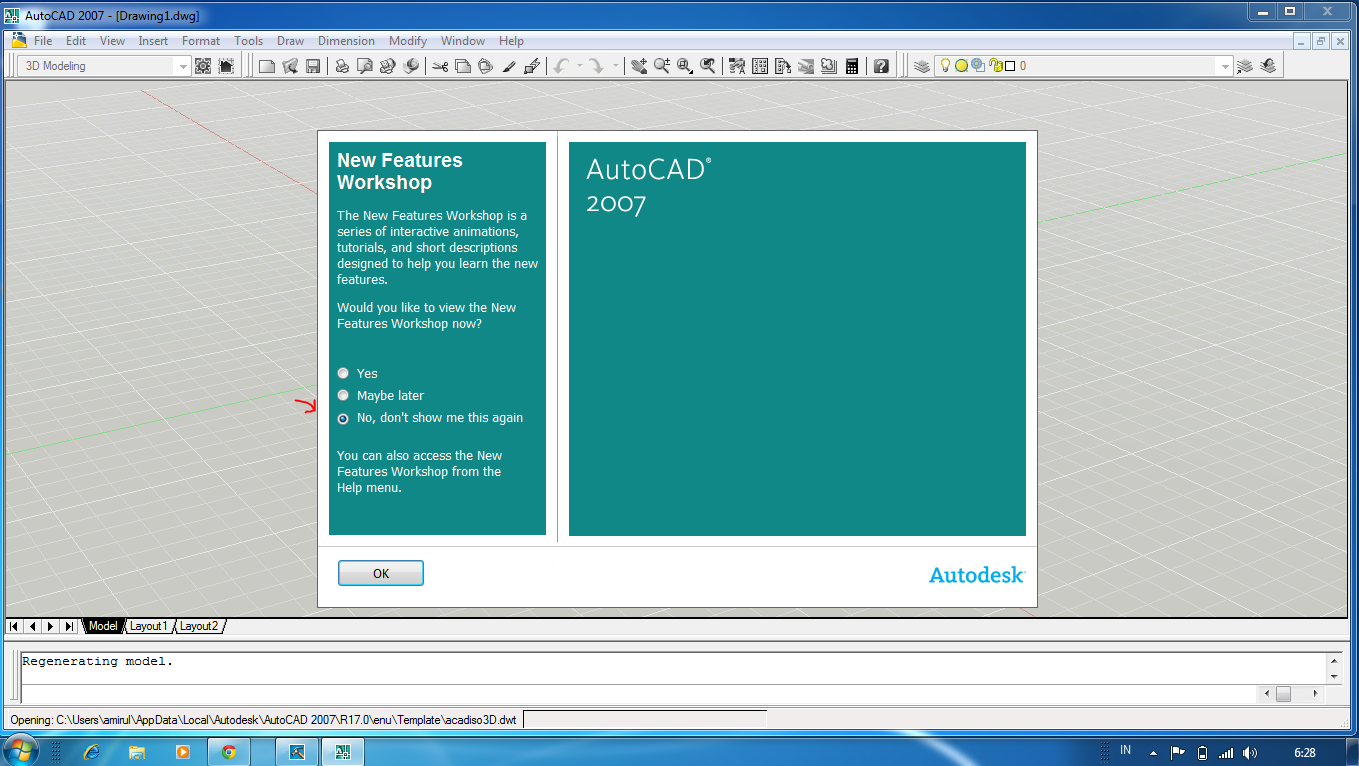Select the Zoom Realtime magnifier icon

662,66
